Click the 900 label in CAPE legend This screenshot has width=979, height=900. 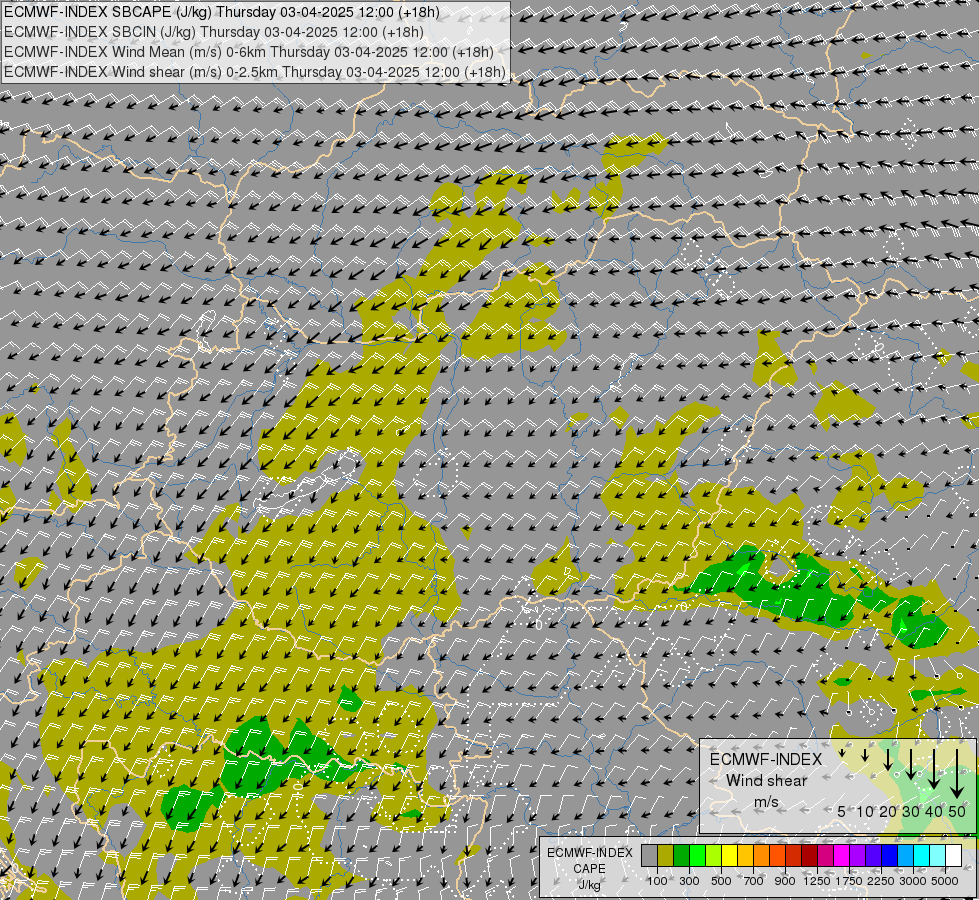tap(785, 881)
